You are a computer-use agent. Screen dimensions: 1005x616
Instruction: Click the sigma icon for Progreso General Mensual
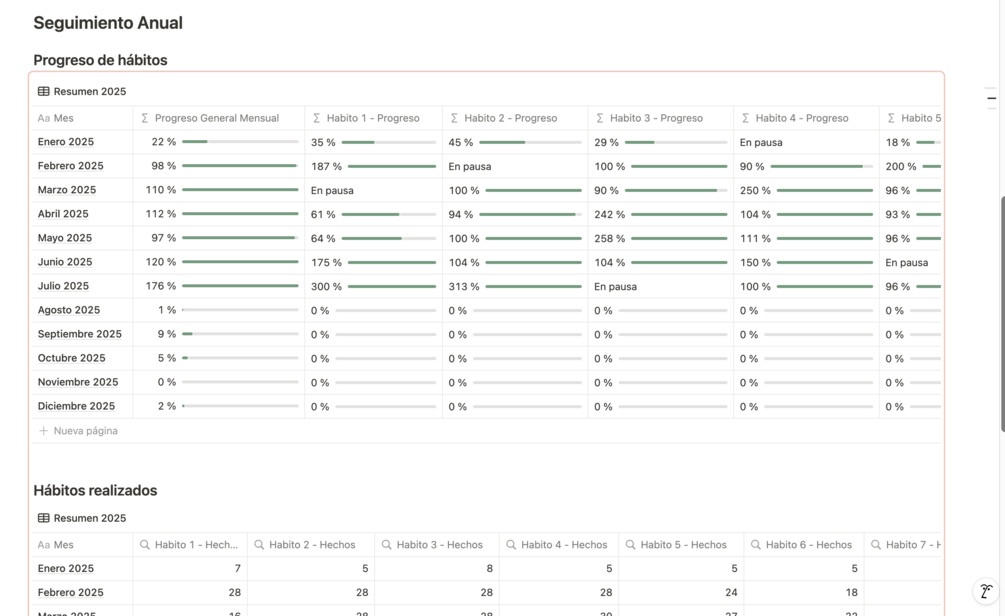coord(145,118)
